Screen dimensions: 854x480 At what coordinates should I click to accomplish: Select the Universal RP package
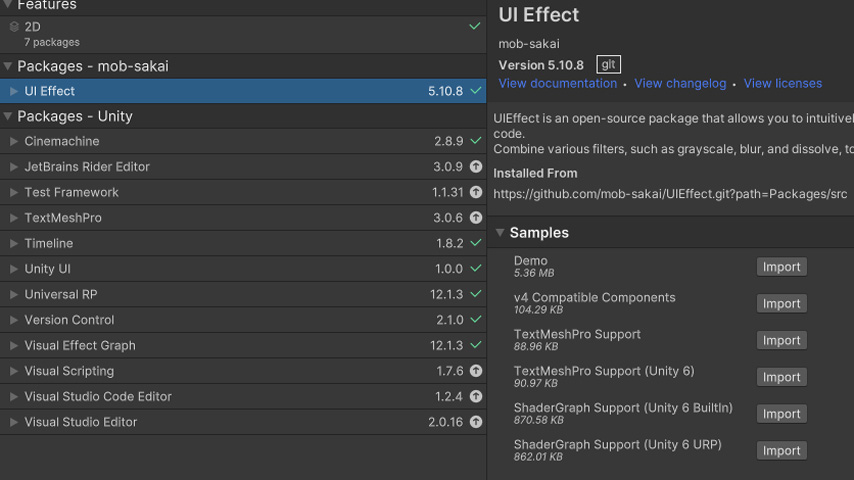pos(243,294)
